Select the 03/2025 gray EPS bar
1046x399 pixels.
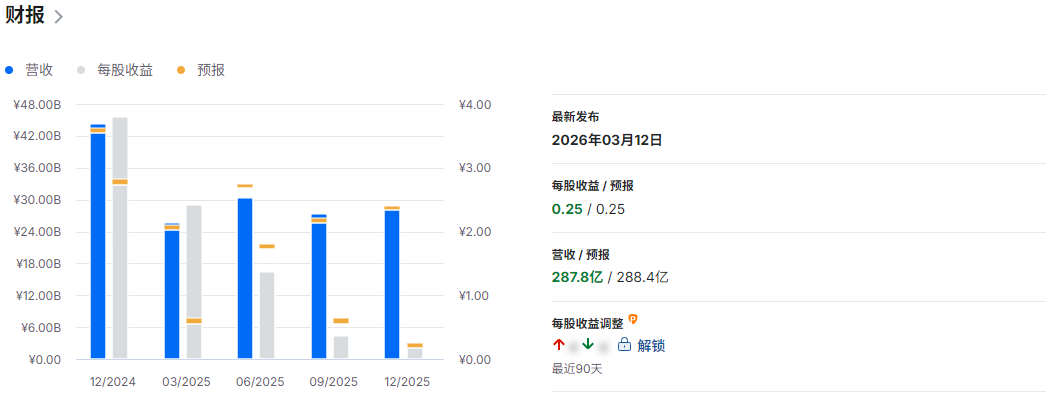pyautogui.click(x=194, y=282)
